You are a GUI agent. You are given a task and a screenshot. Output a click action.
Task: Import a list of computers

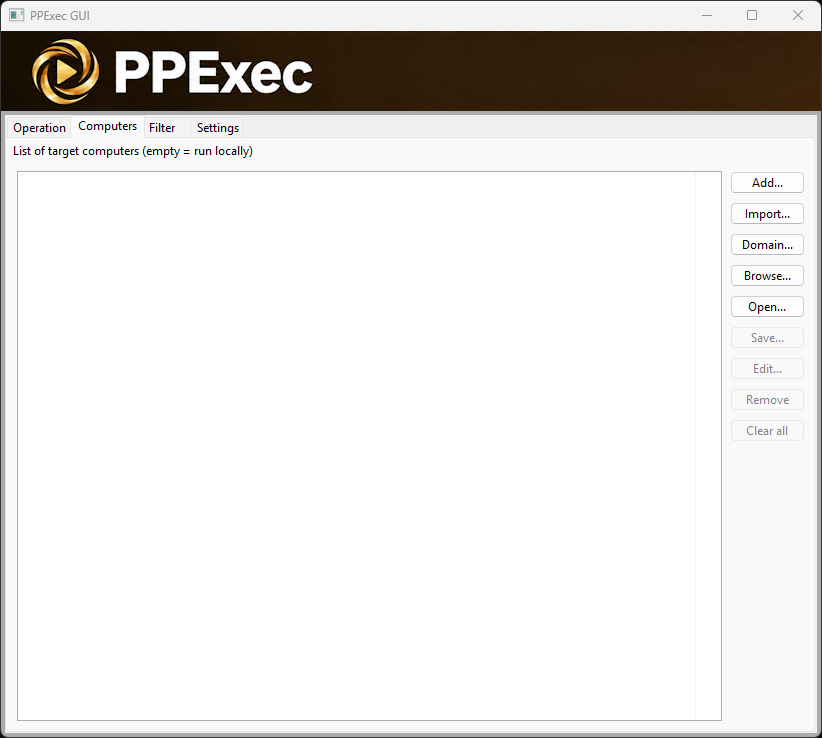point(767,214)
